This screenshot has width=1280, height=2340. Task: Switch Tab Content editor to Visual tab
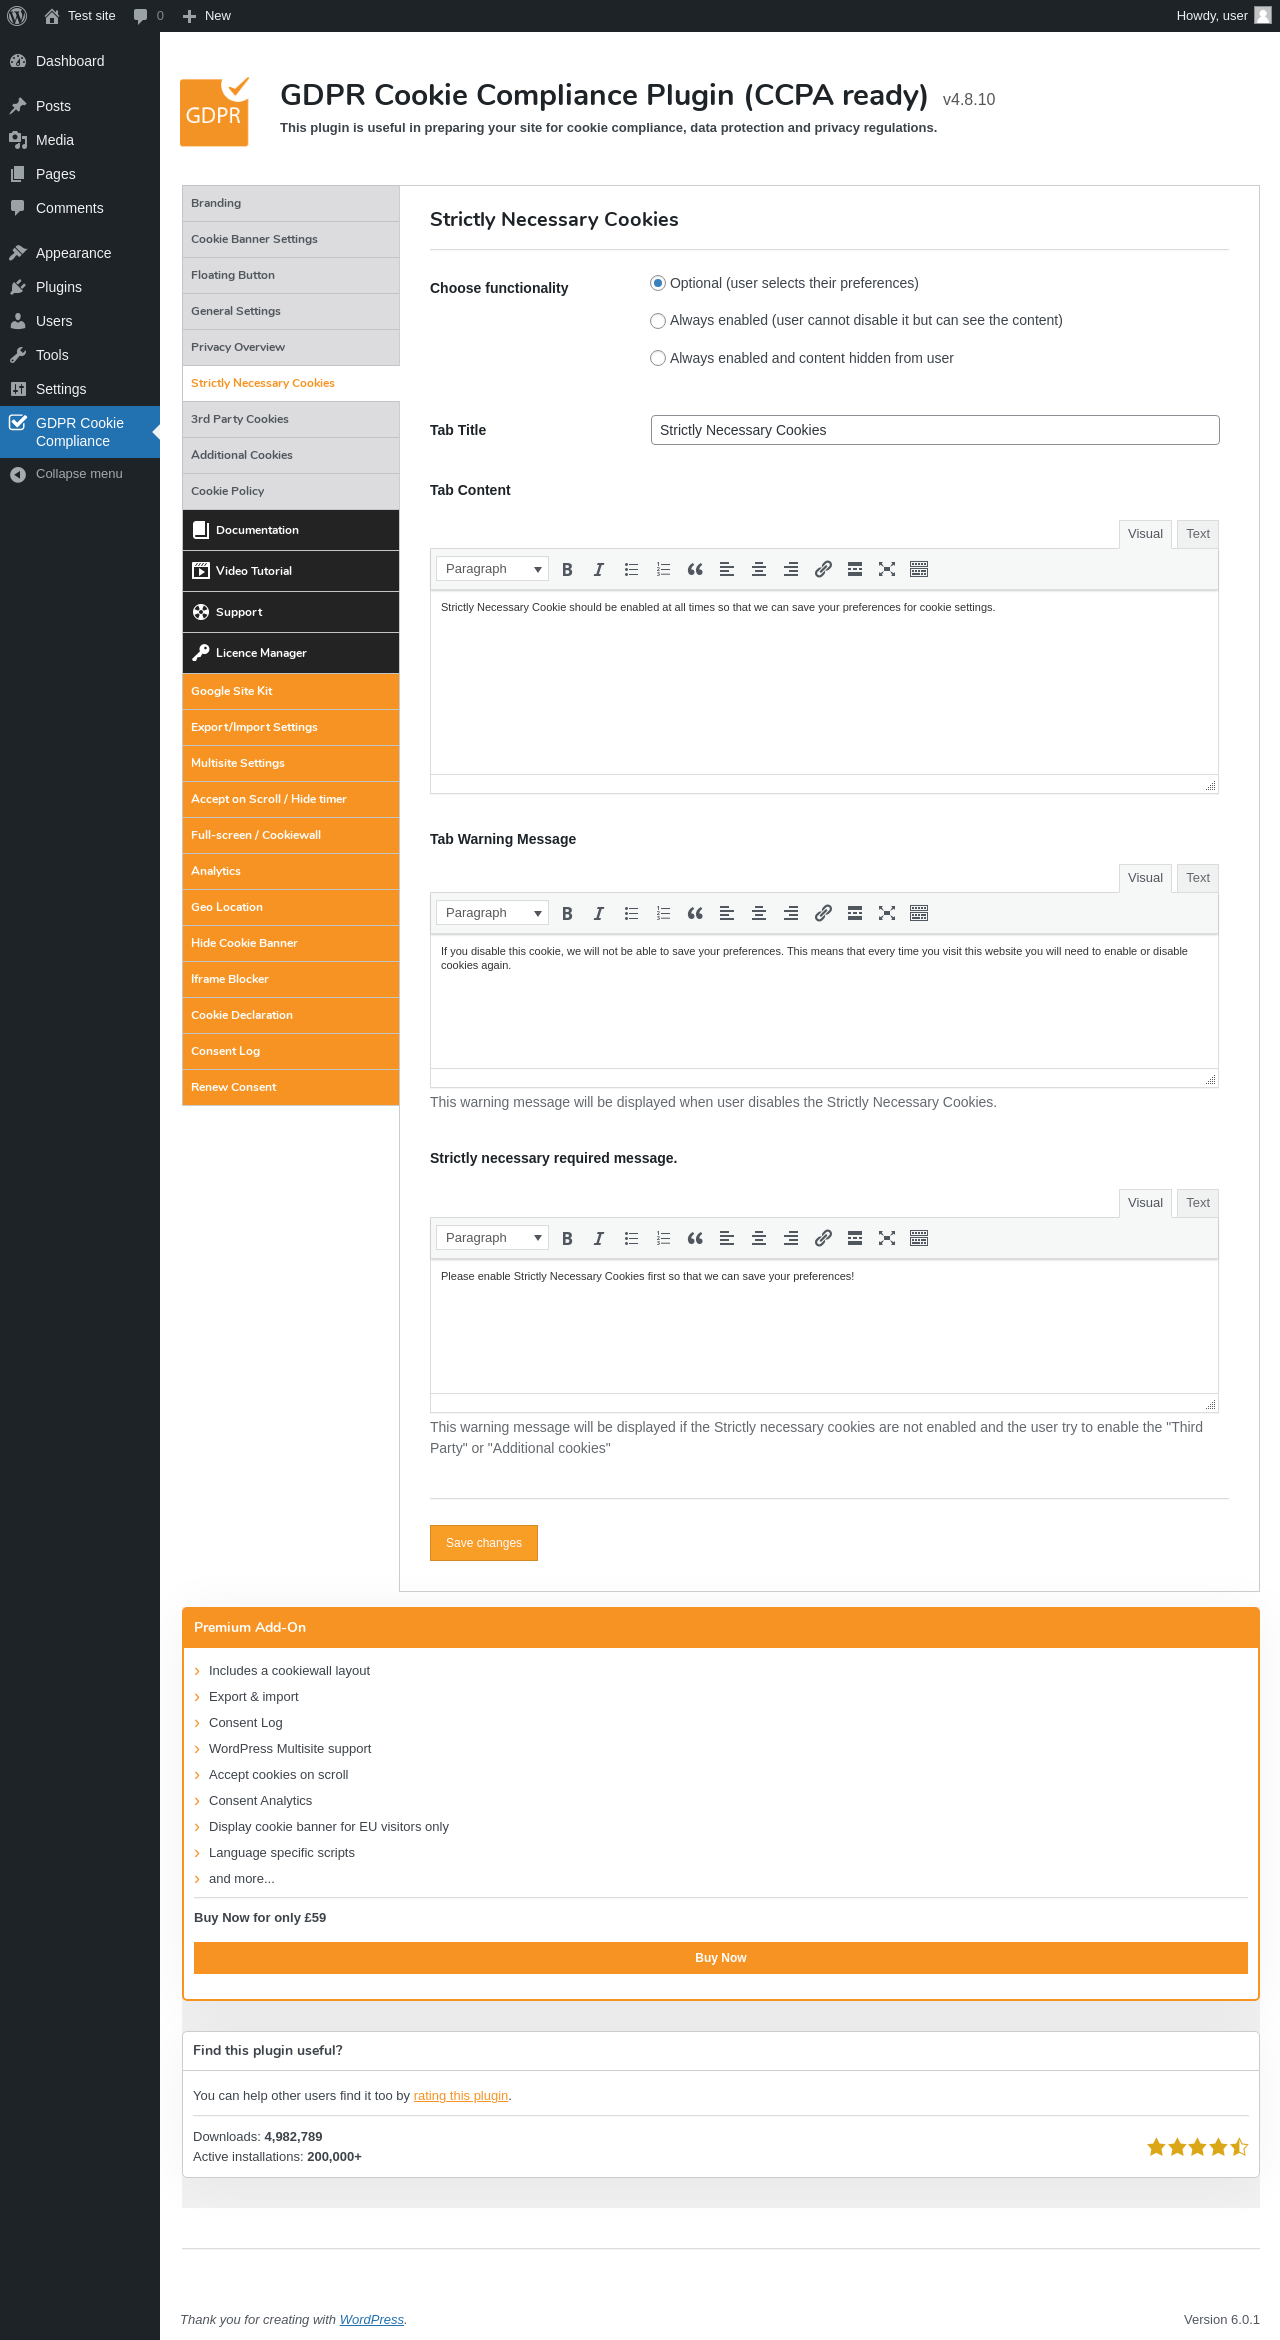click(1145, 534)
